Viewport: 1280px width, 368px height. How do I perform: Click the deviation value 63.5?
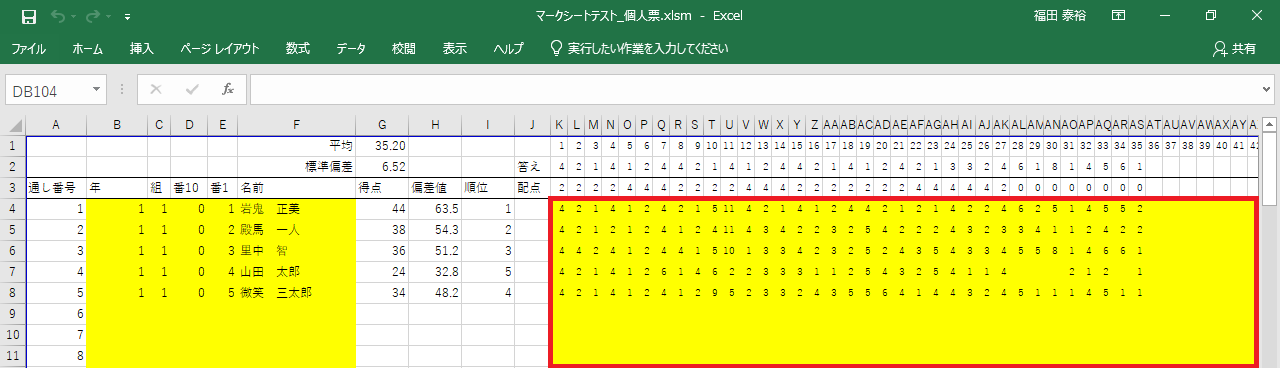click(x=435, y=209)
